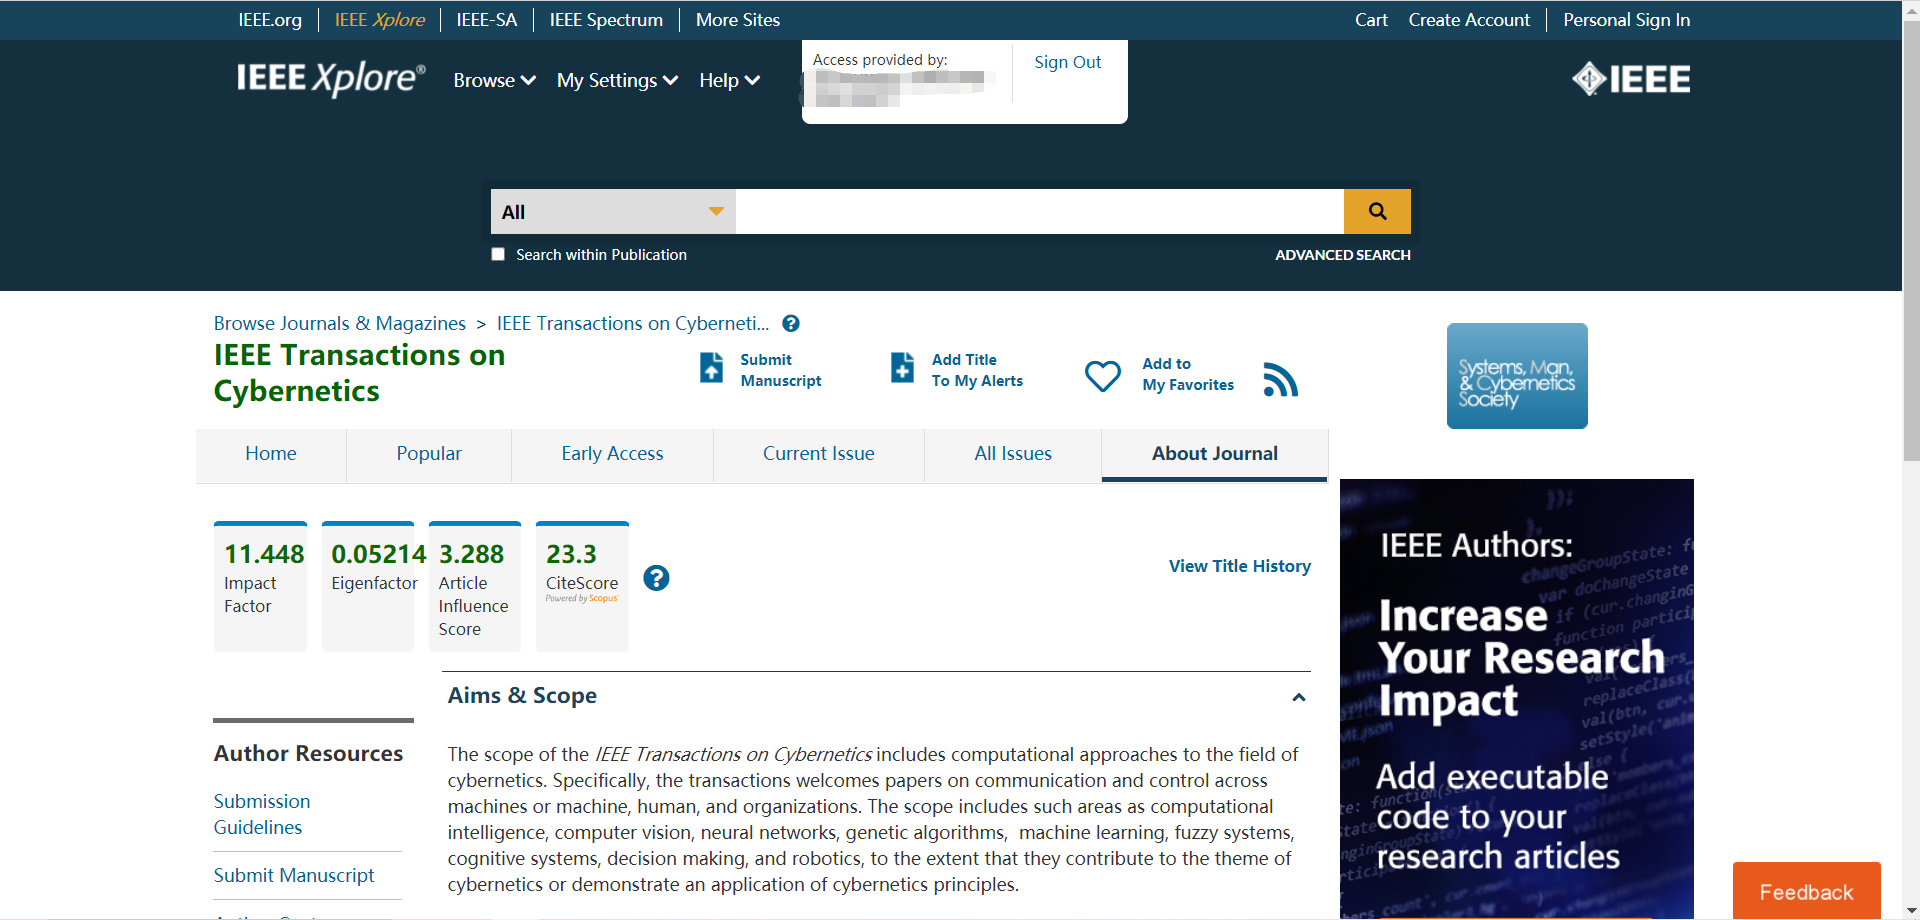Image resolution: width=1920 pixels, height=920 pixels.
Task: Expand the Browse menu
Action: [x=495, y=80]
